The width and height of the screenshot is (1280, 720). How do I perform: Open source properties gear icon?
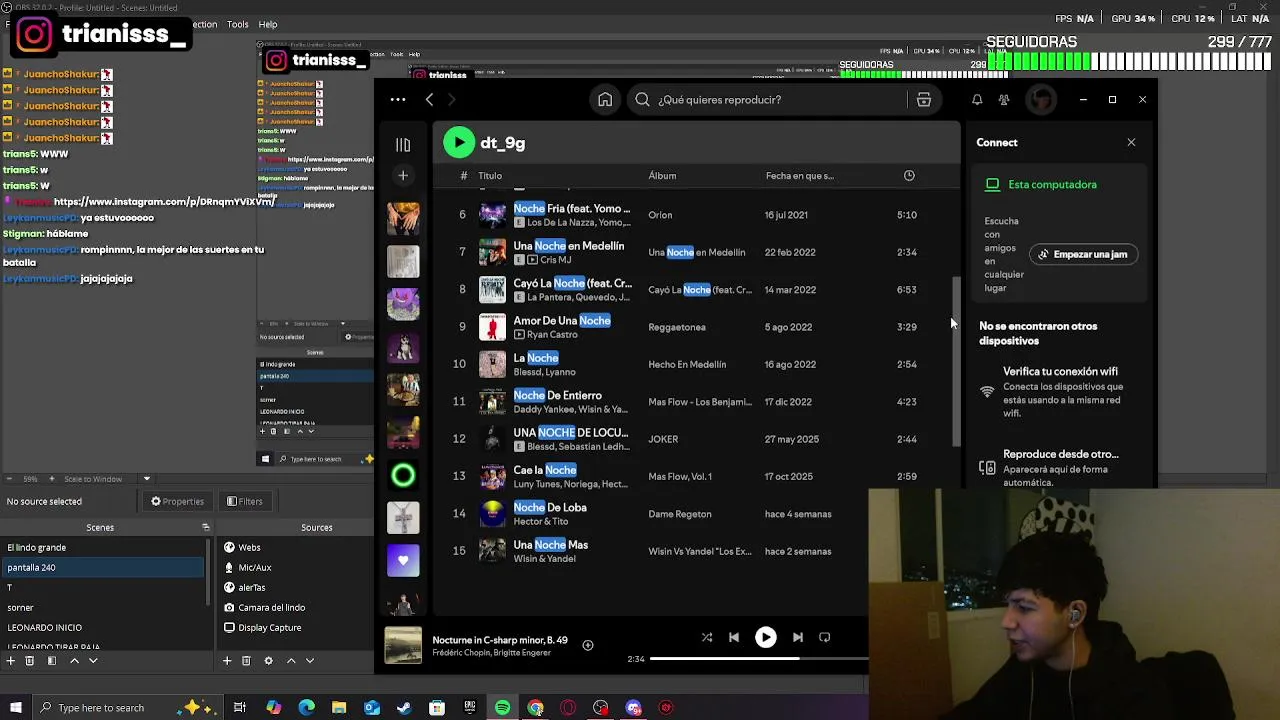pyautogui.click(x=268, y=661)
